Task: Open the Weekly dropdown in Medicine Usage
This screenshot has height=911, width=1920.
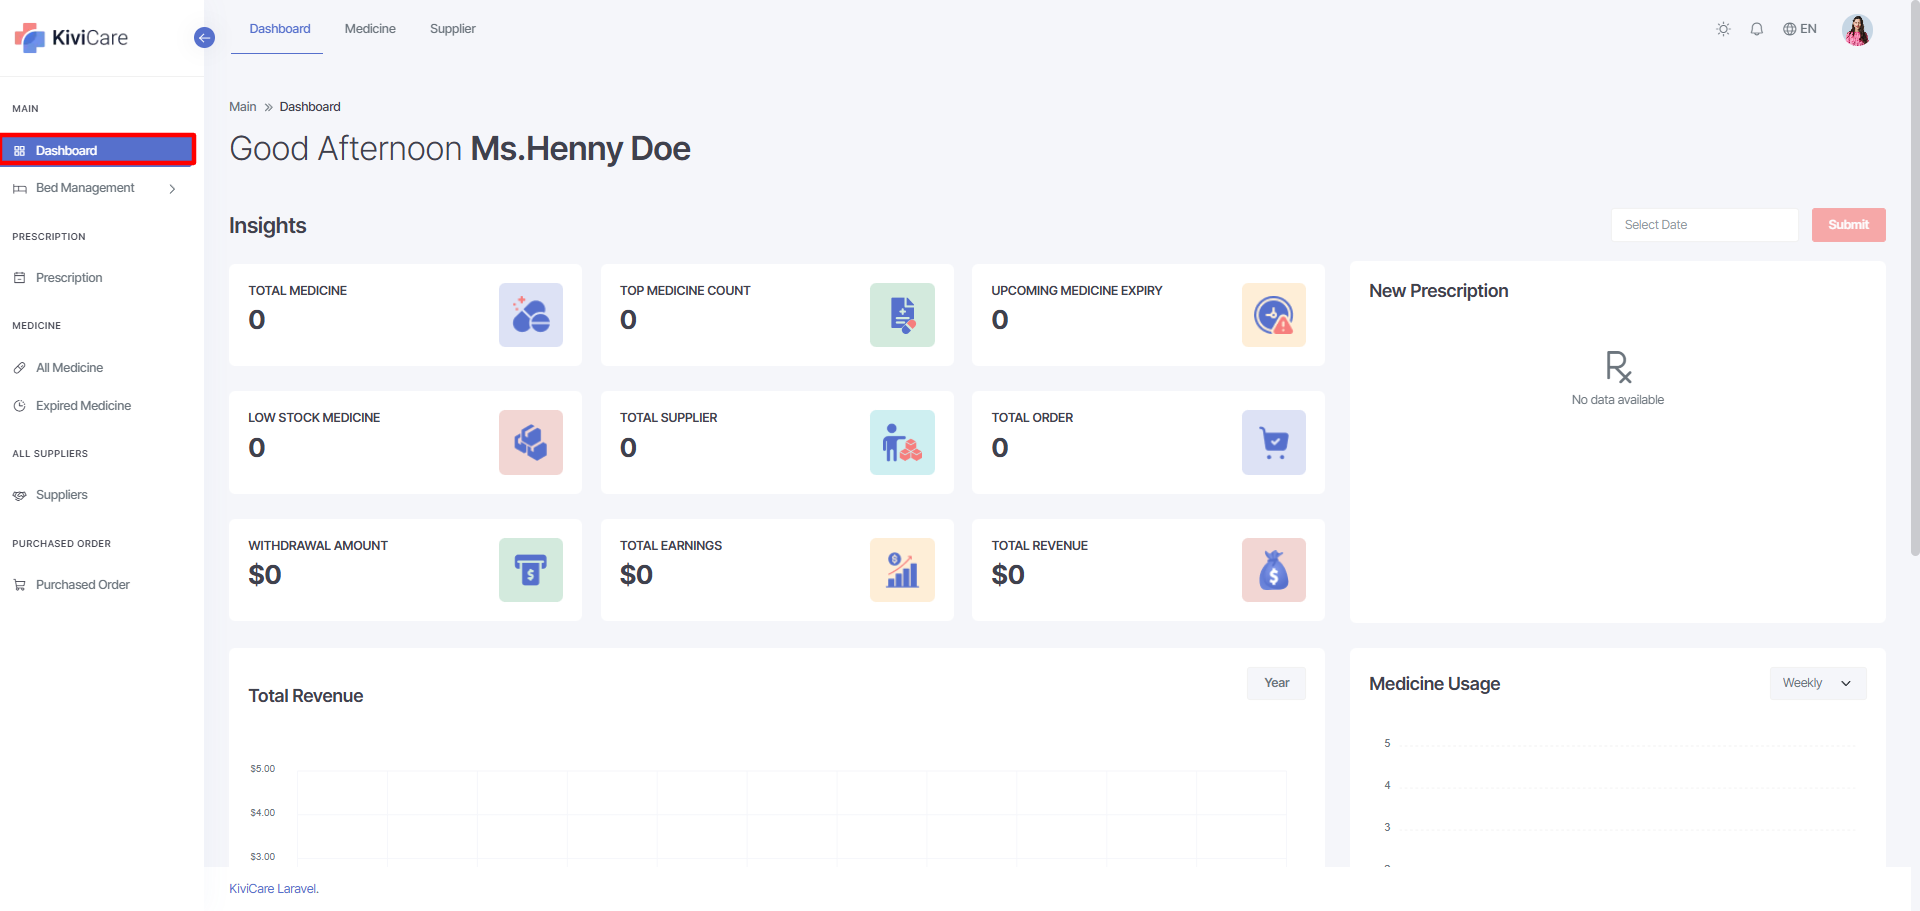Action: [1817, 683]
